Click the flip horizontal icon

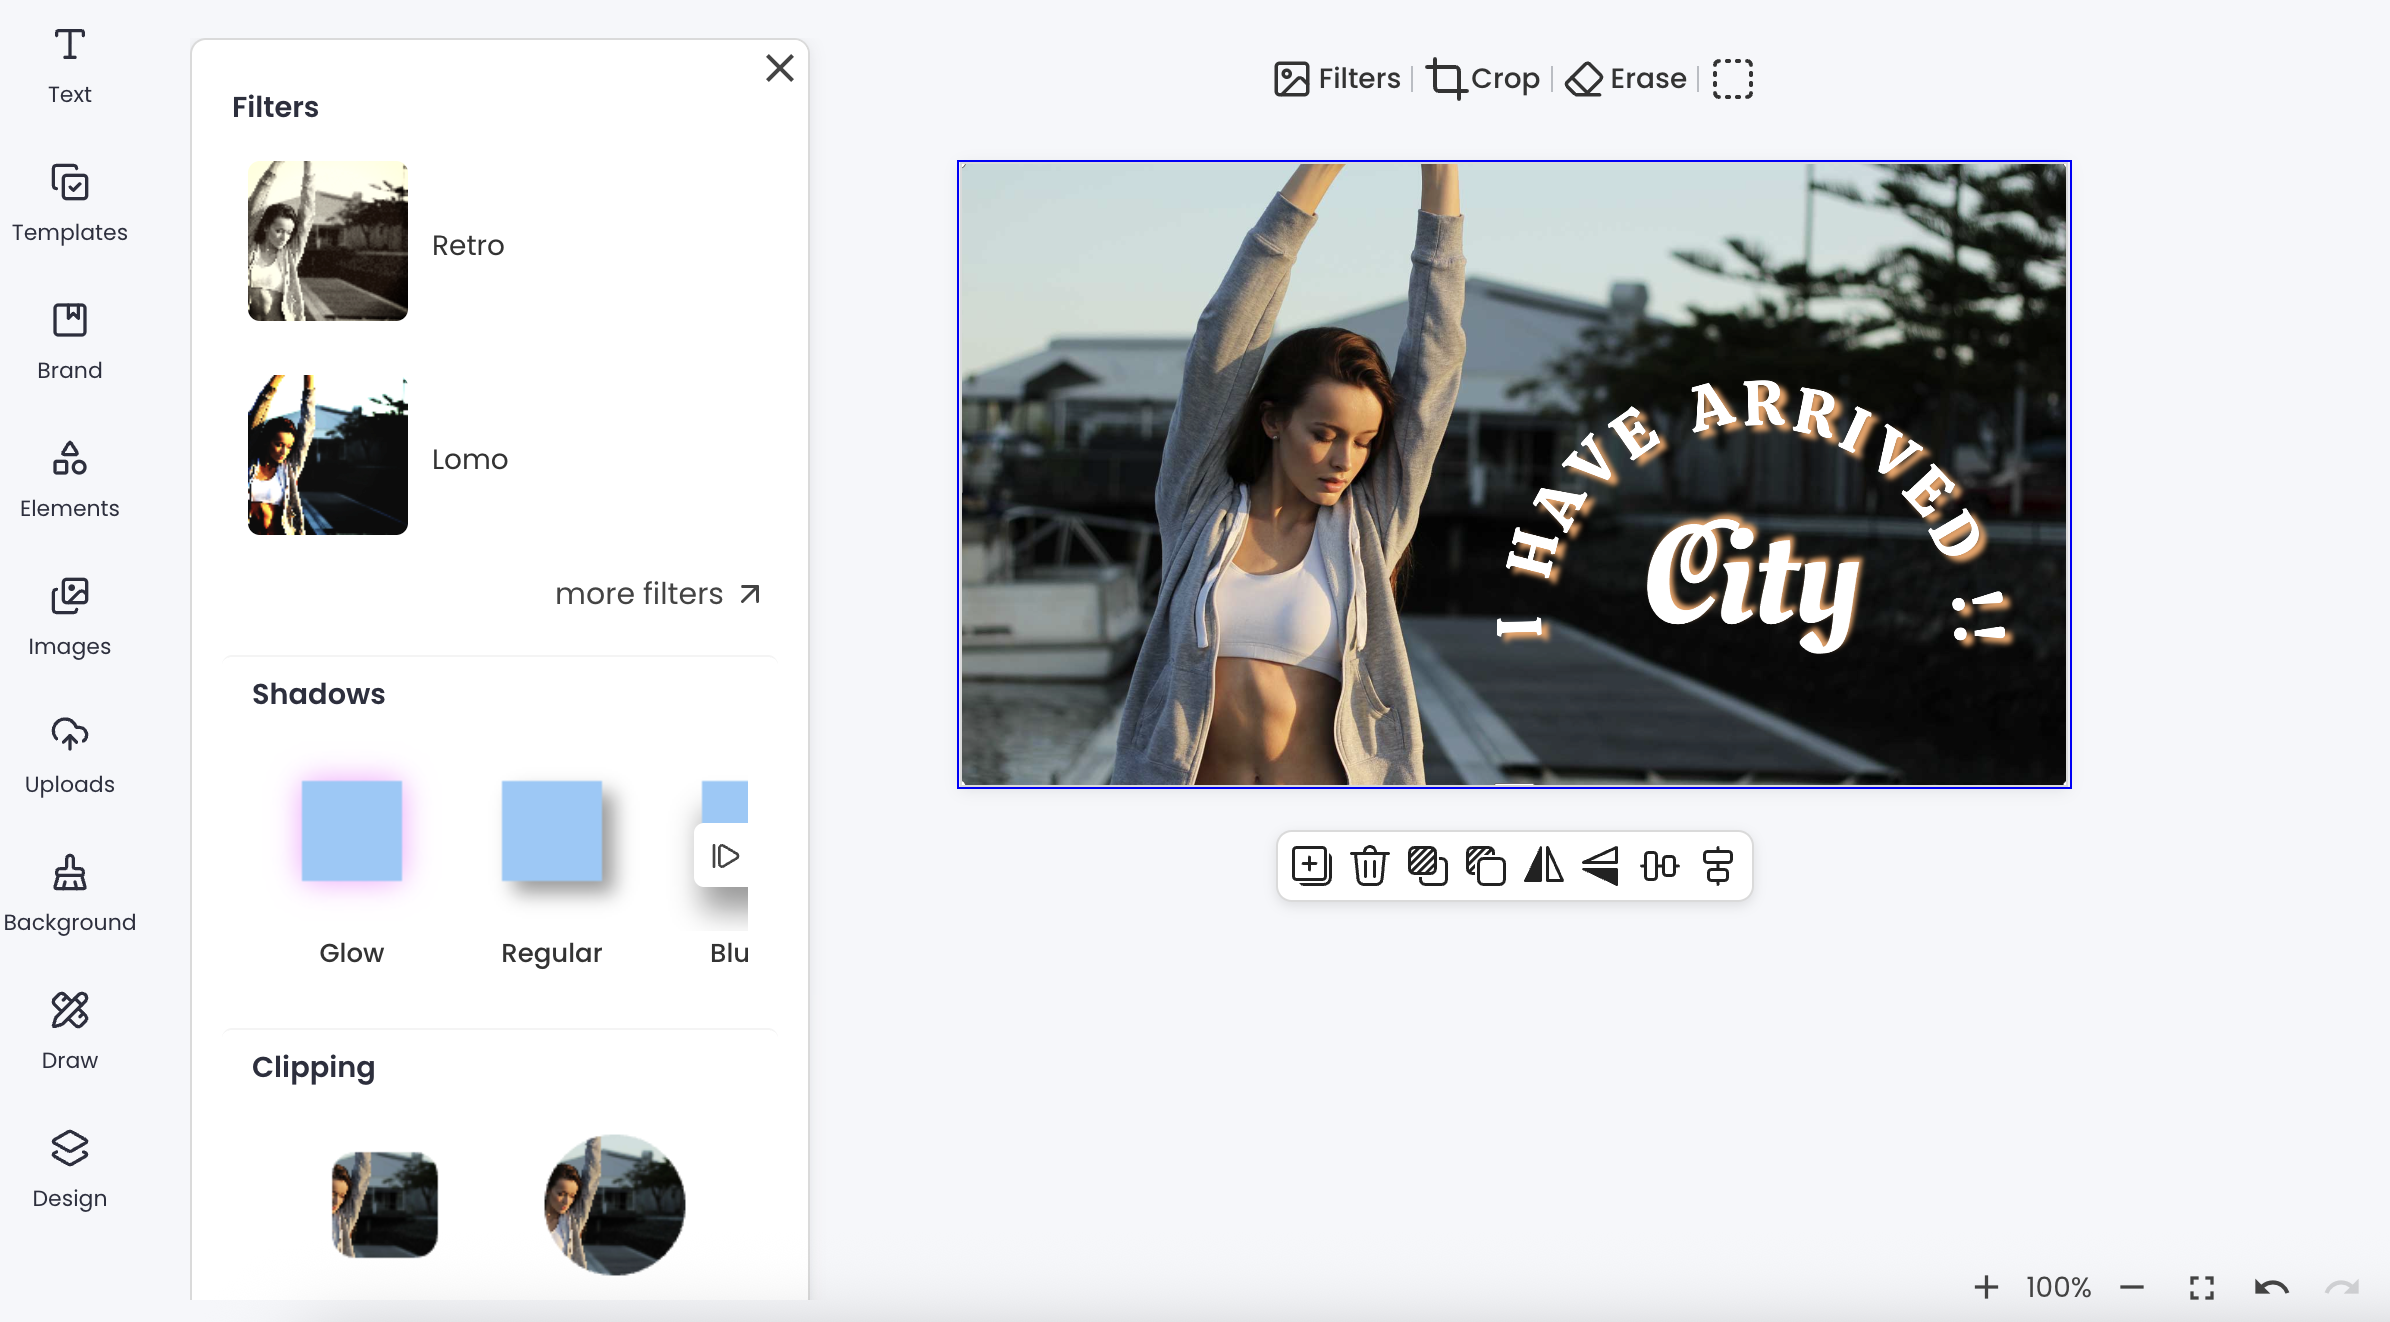click(x=1543, y=866)
